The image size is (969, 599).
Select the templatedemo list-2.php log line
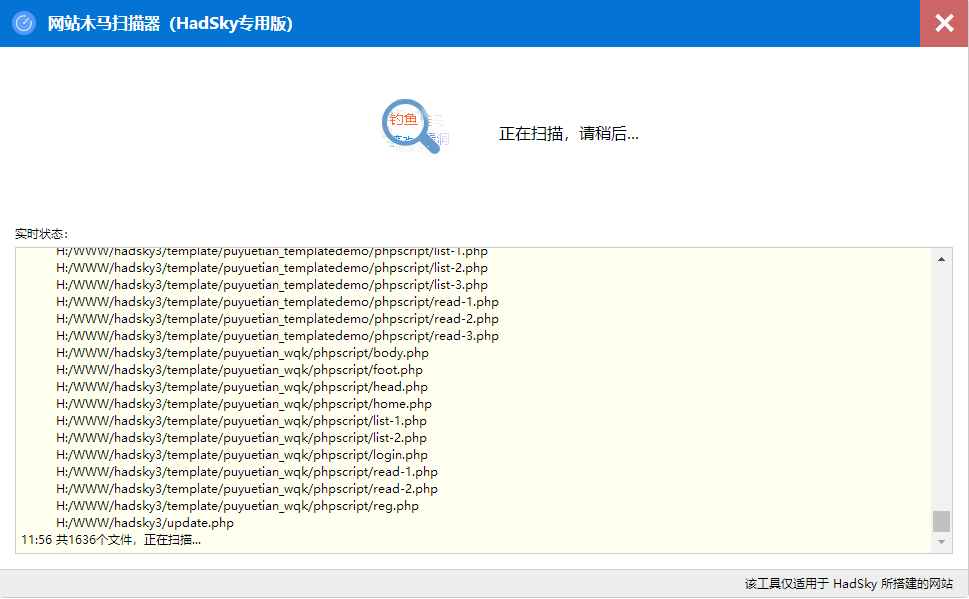point(272,268)
